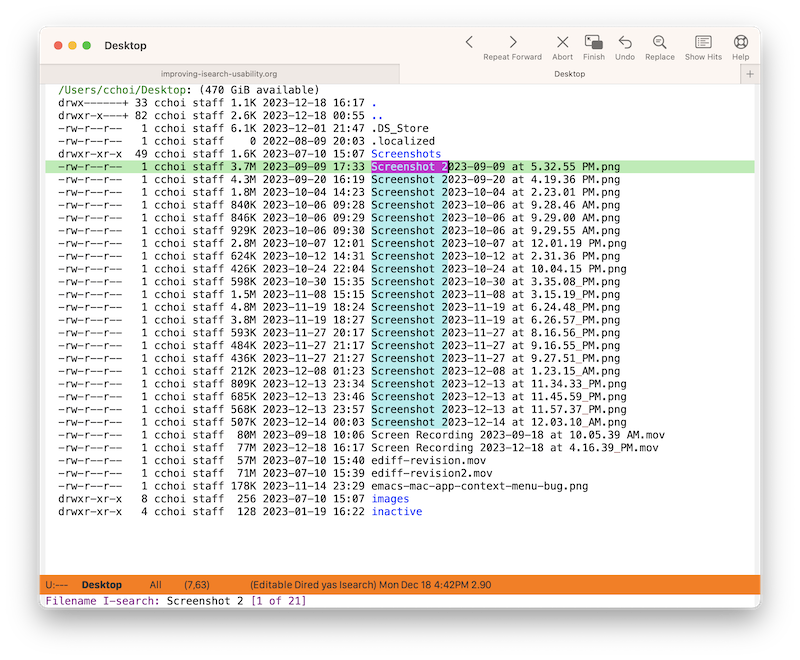This screenshot has height=660, width=800.
Task: Select the .DS_Store file row
Action: pyautogui.click(x=399, y=129)
